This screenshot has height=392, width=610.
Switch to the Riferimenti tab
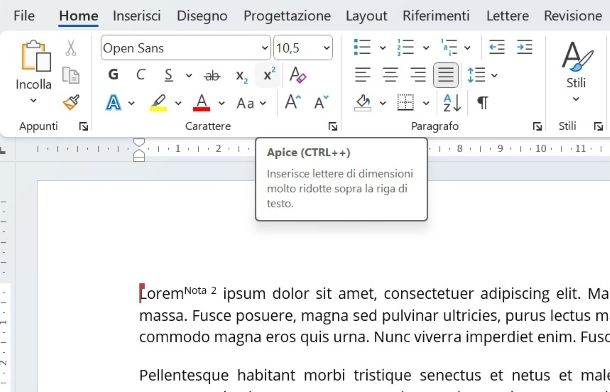pyautogui.click(x=436, y=16)
